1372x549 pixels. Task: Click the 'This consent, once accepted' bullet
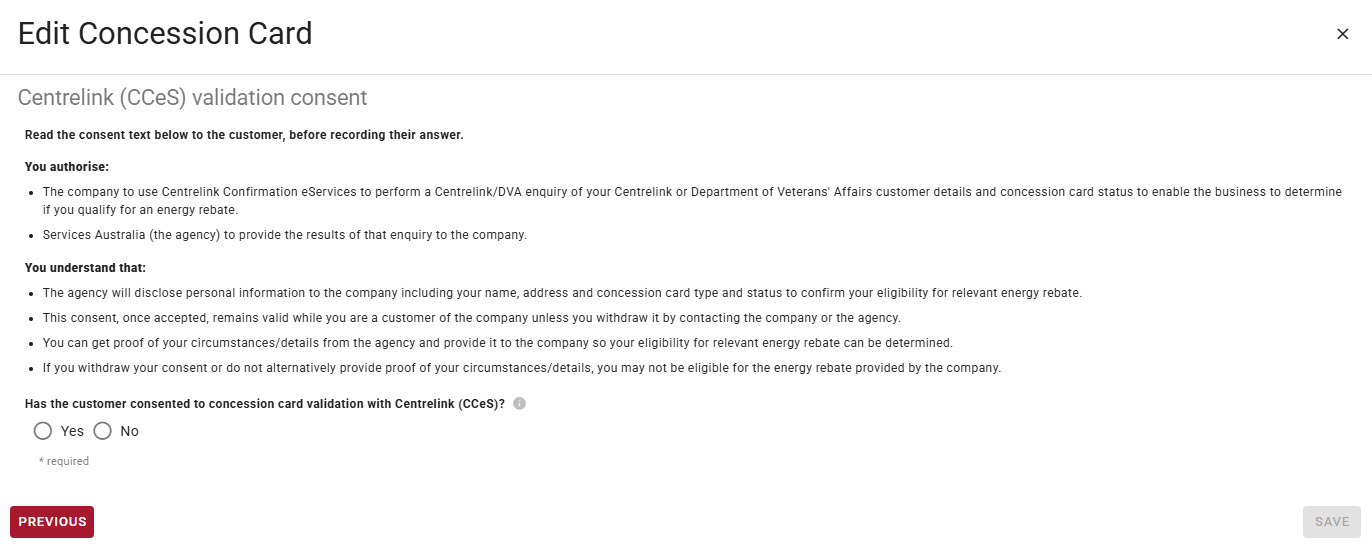tap(472, 318)
